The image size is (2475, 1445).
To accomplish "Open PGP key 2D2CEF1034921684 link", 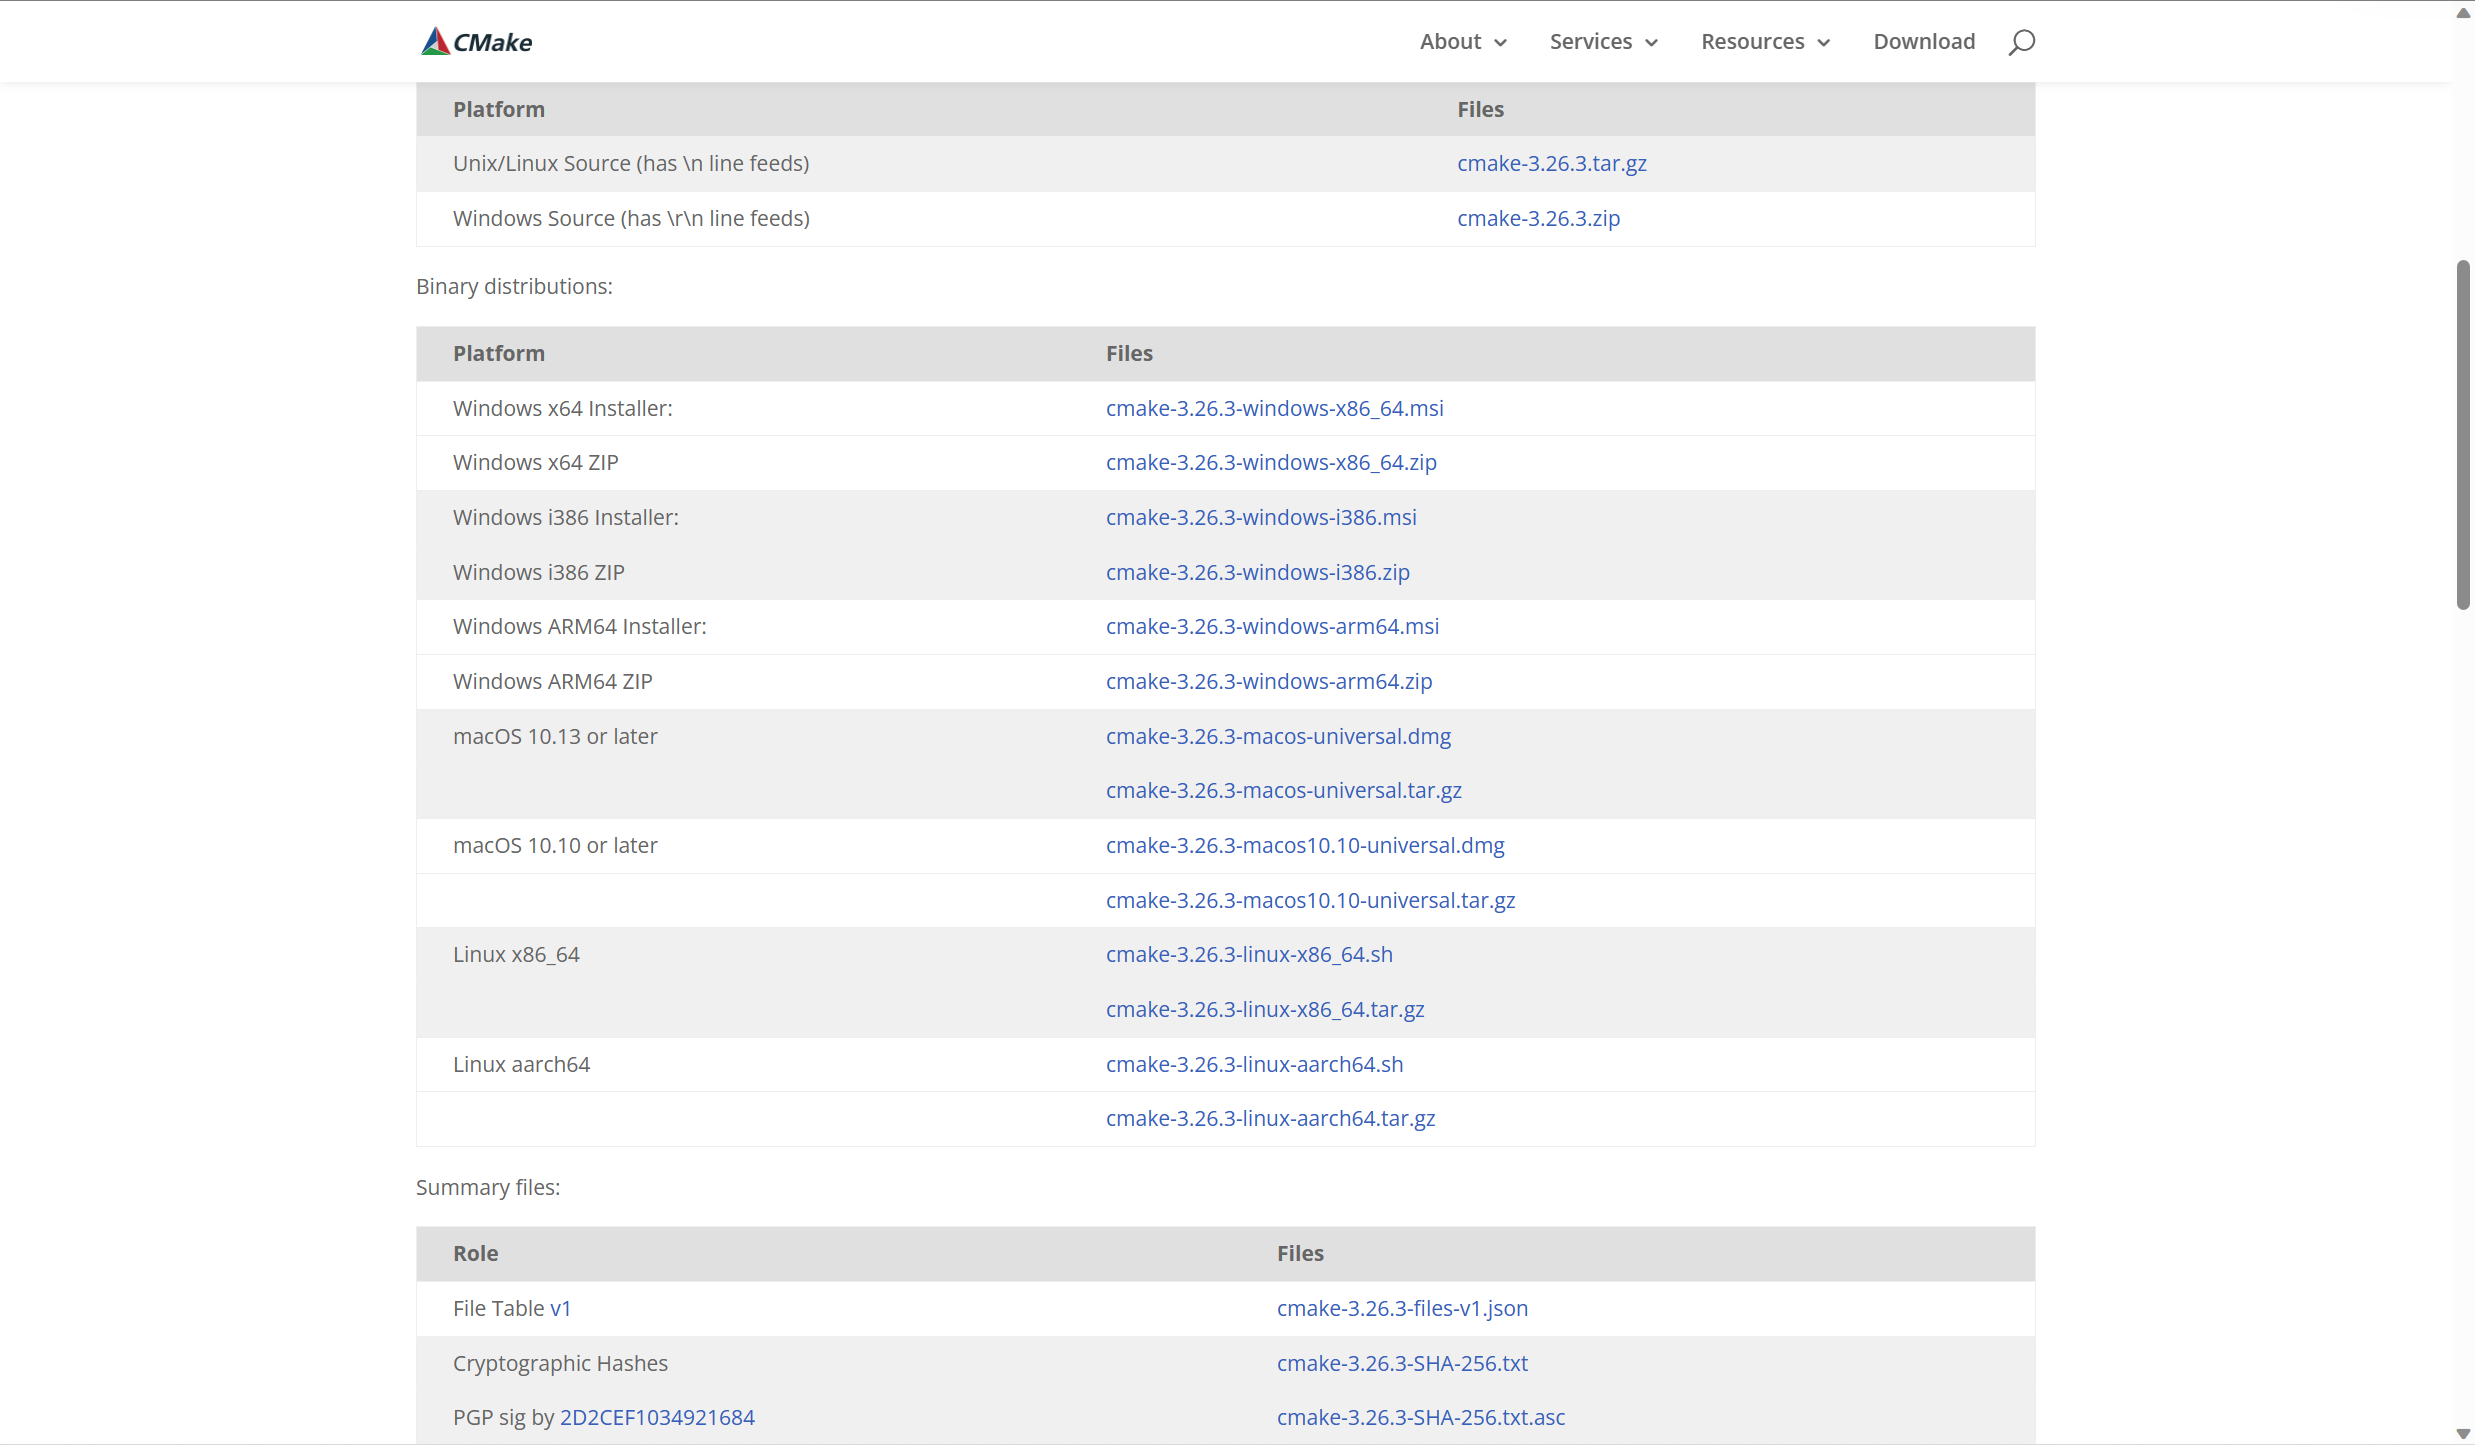I will 657,1417.
